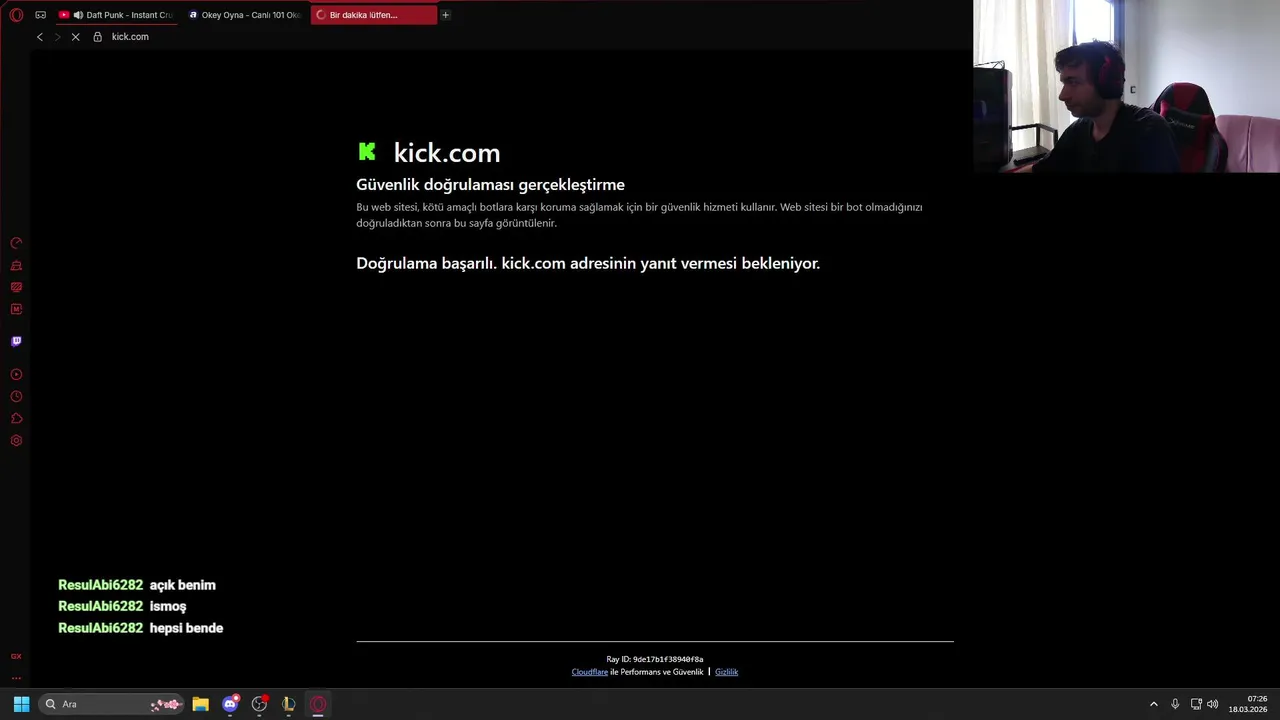Switch to the Okey Oyna tab
The image size is (1280, 720).
pos(245,15)
